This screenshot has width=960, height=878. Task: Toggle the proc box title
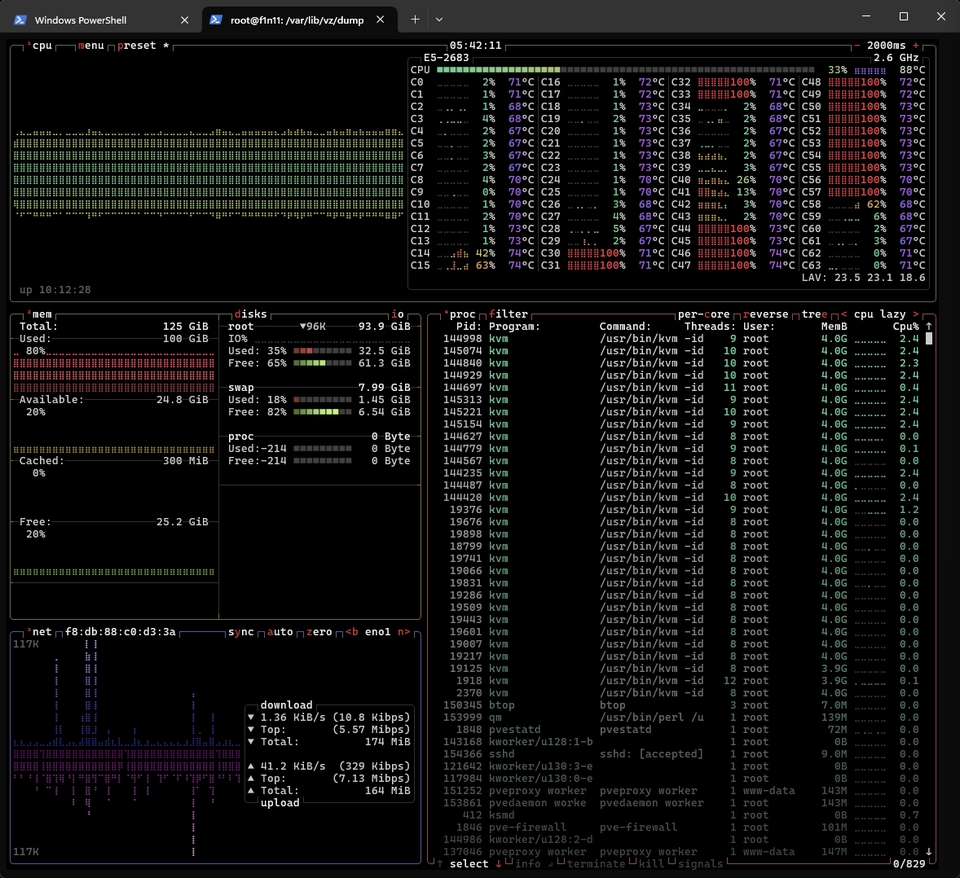click(x=462, y=315)
